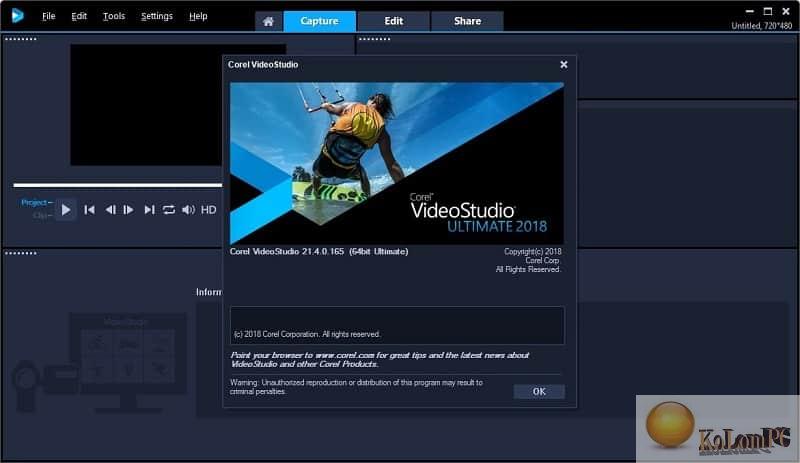Toggle HD preview mode
The width and height of the screenshot is (800, 463).
pos(208,210)
